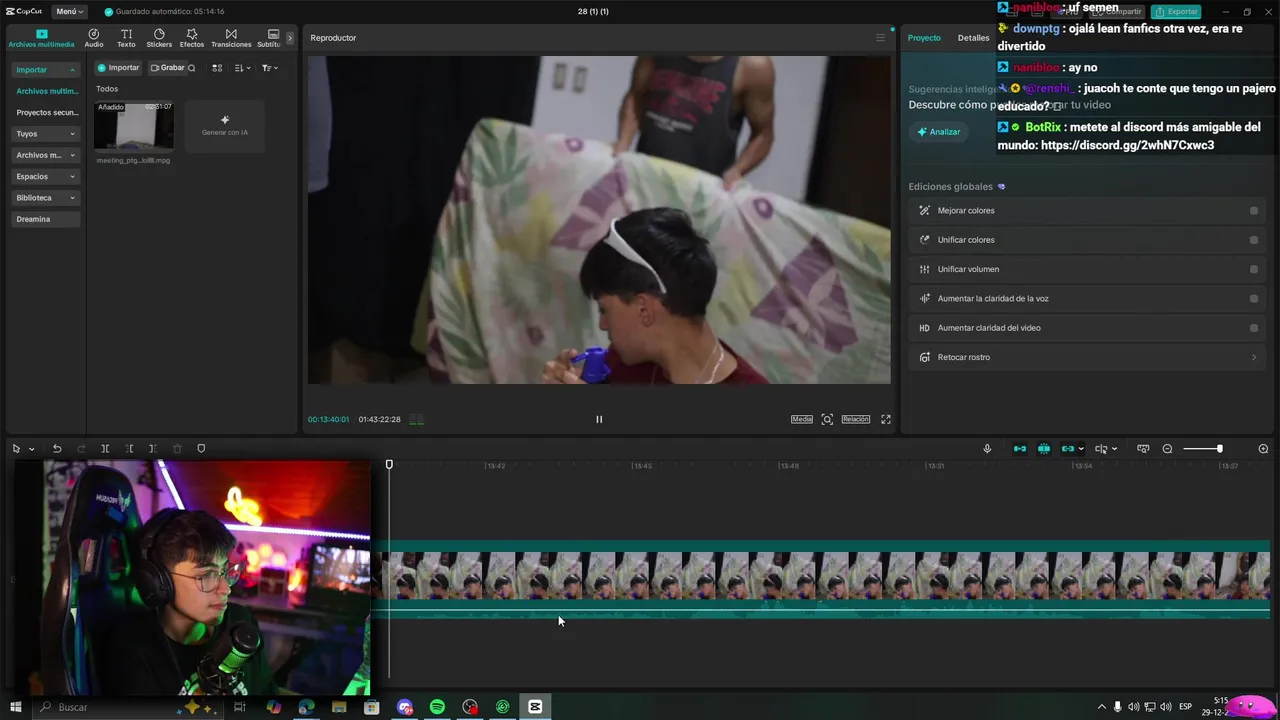Show more tabs with the right arrow
This screenshot has width=1280, height=720.
(x=290, y=38)
